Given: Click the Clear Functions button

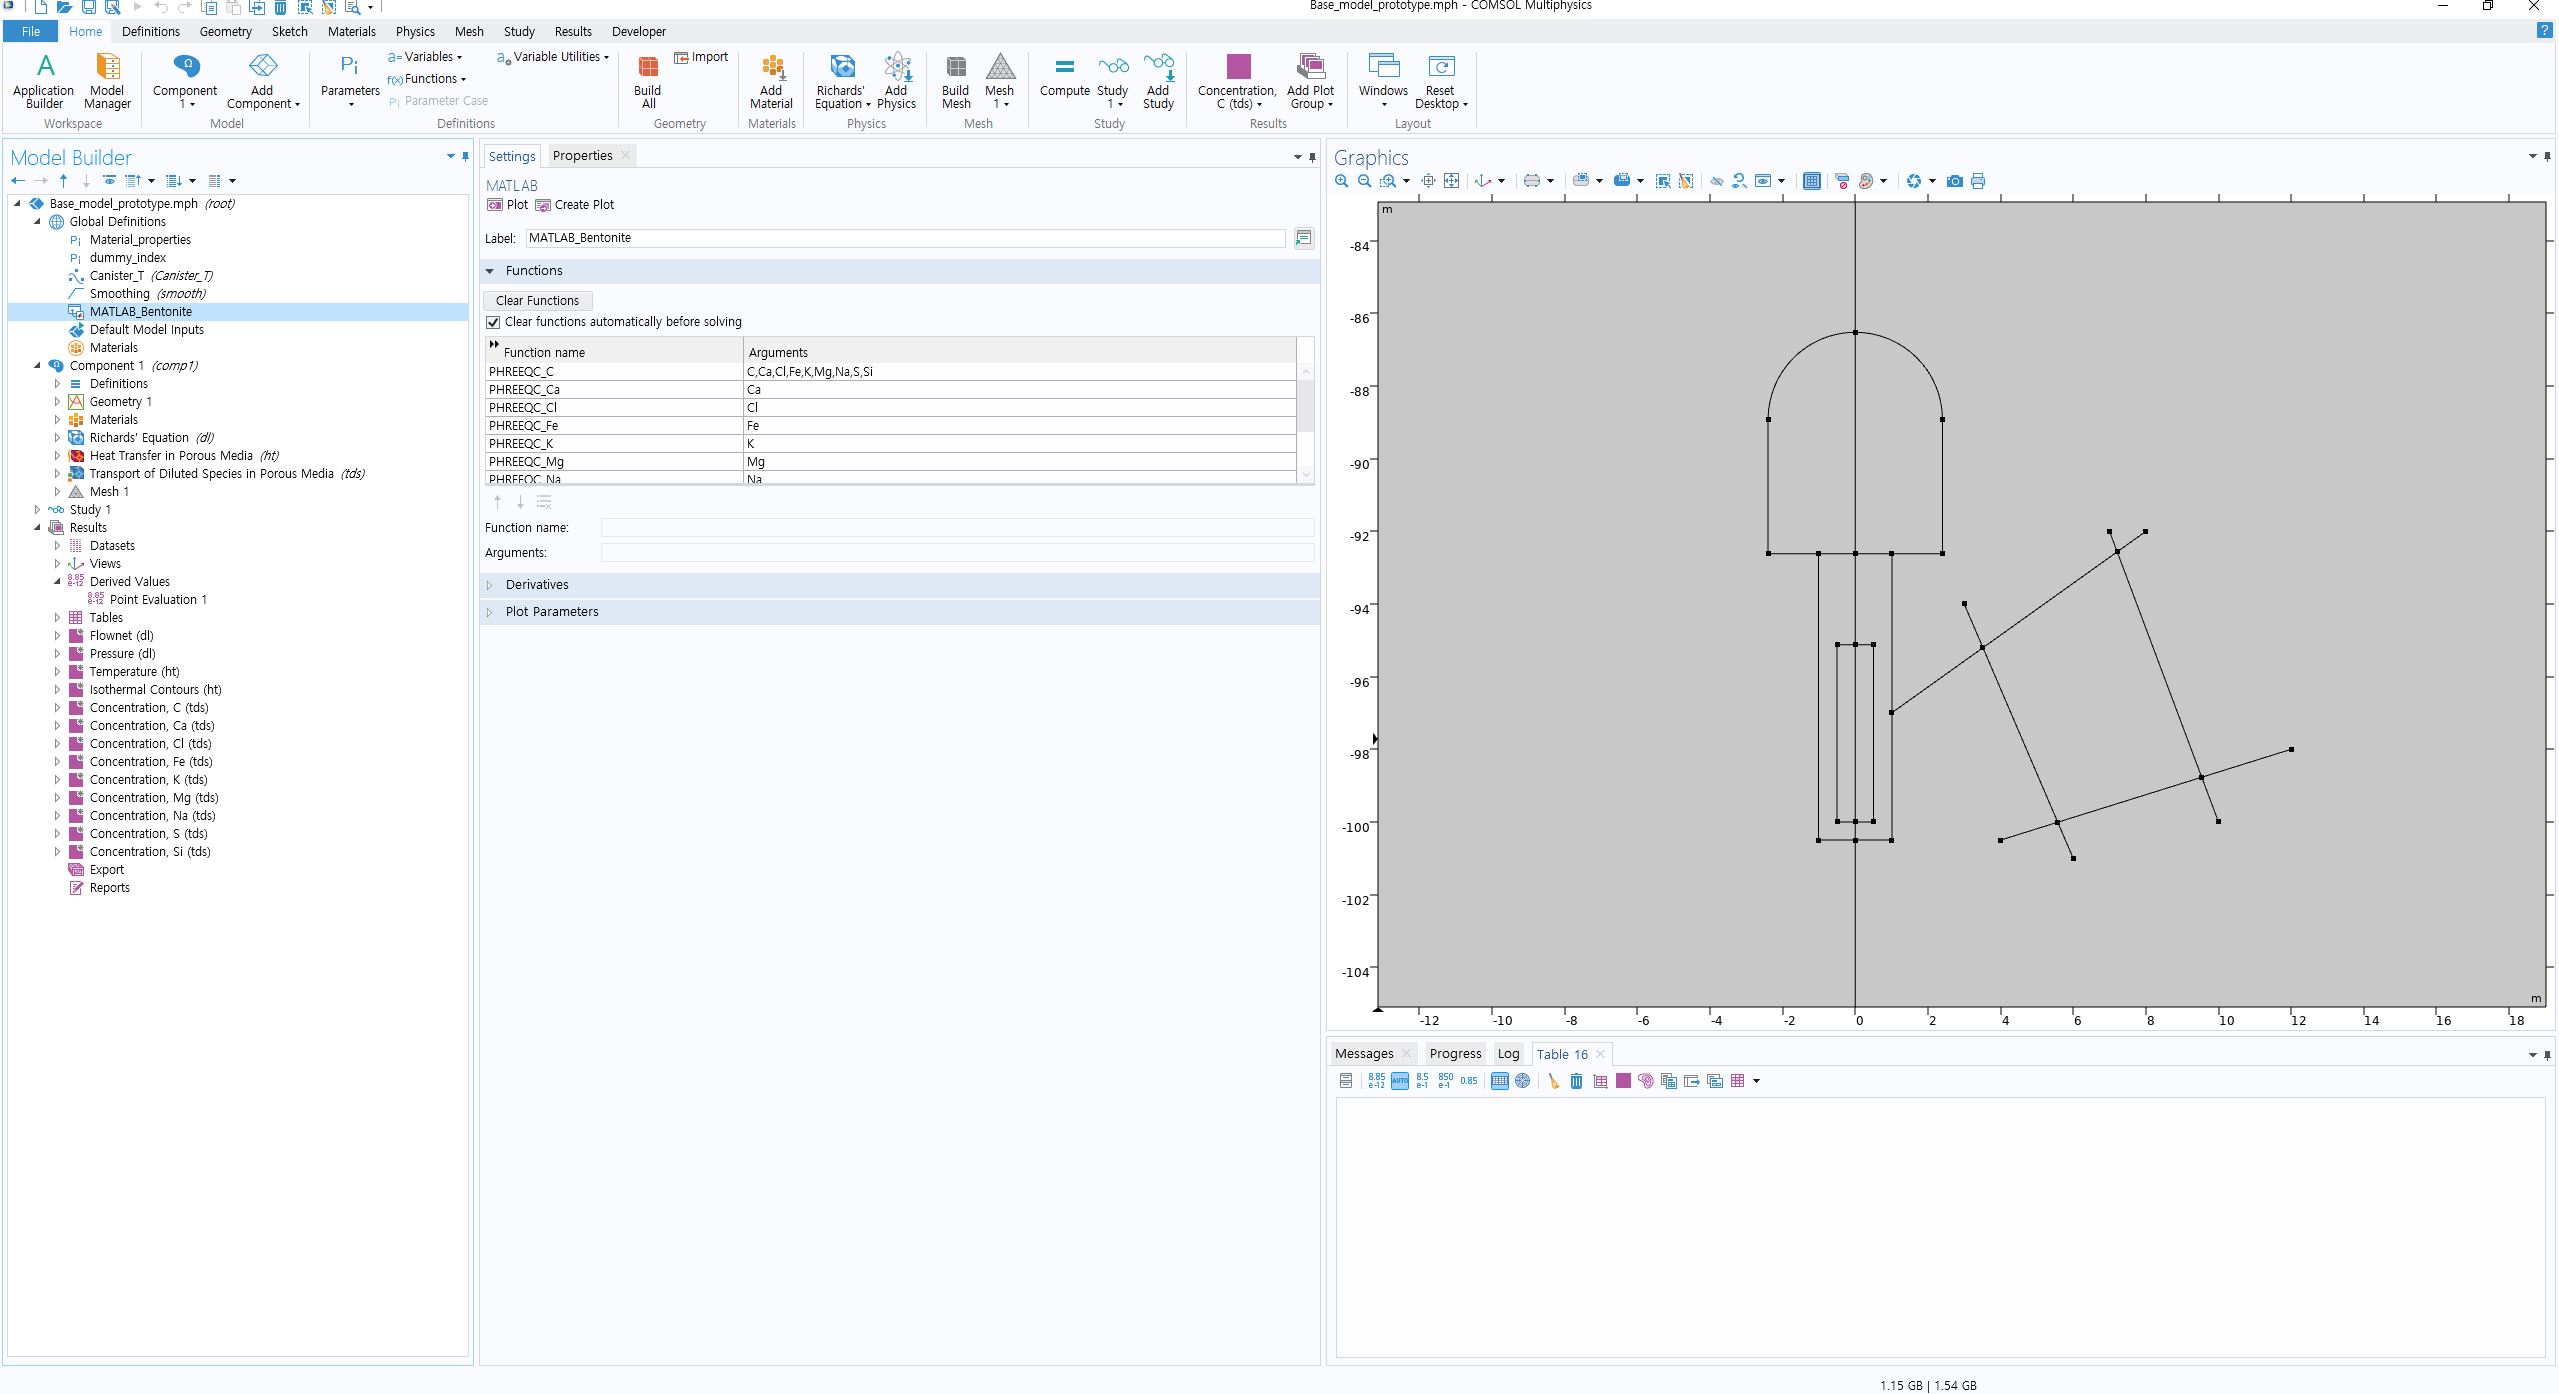Looking at the screenshot, I should [x=537, y=301].
